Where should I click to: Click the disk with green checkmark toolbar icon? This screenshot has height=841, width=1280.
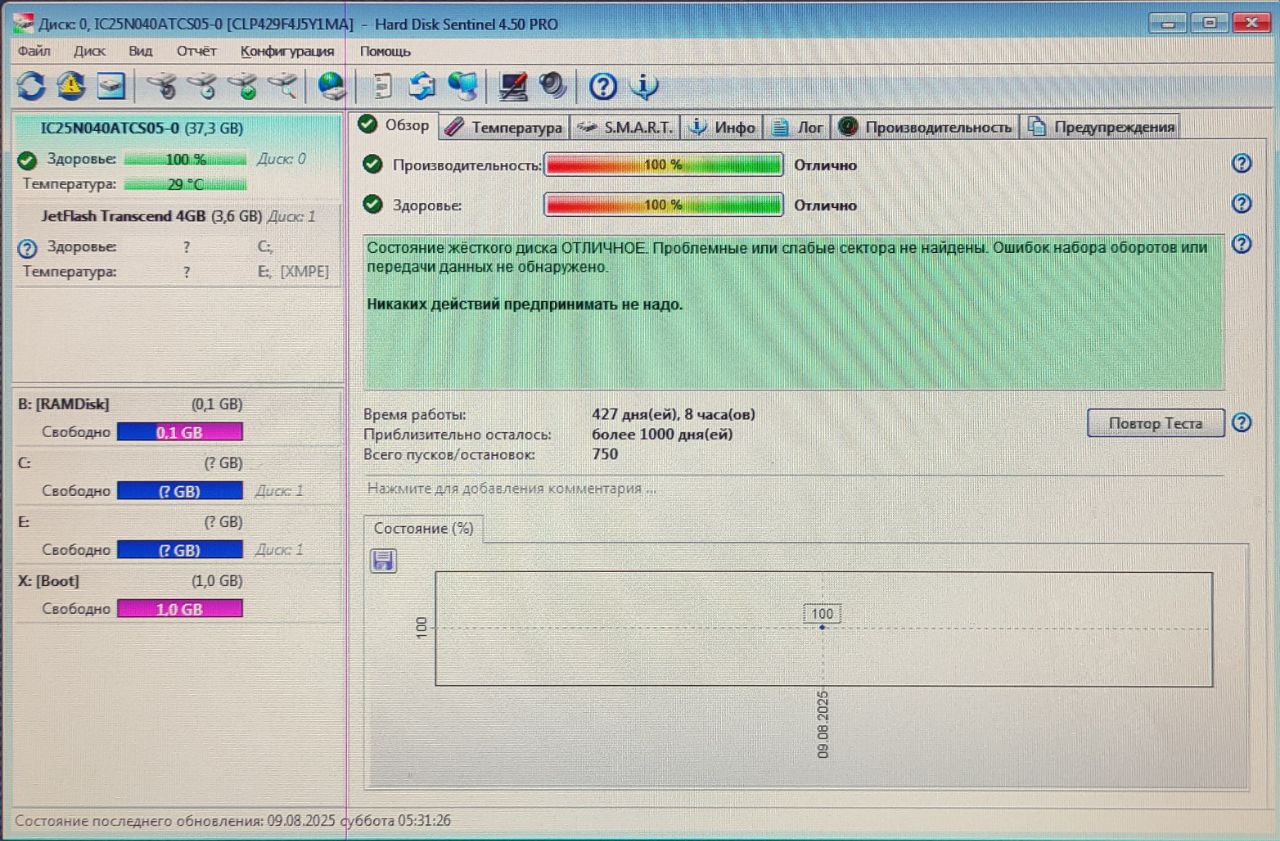tap(242, 87)
